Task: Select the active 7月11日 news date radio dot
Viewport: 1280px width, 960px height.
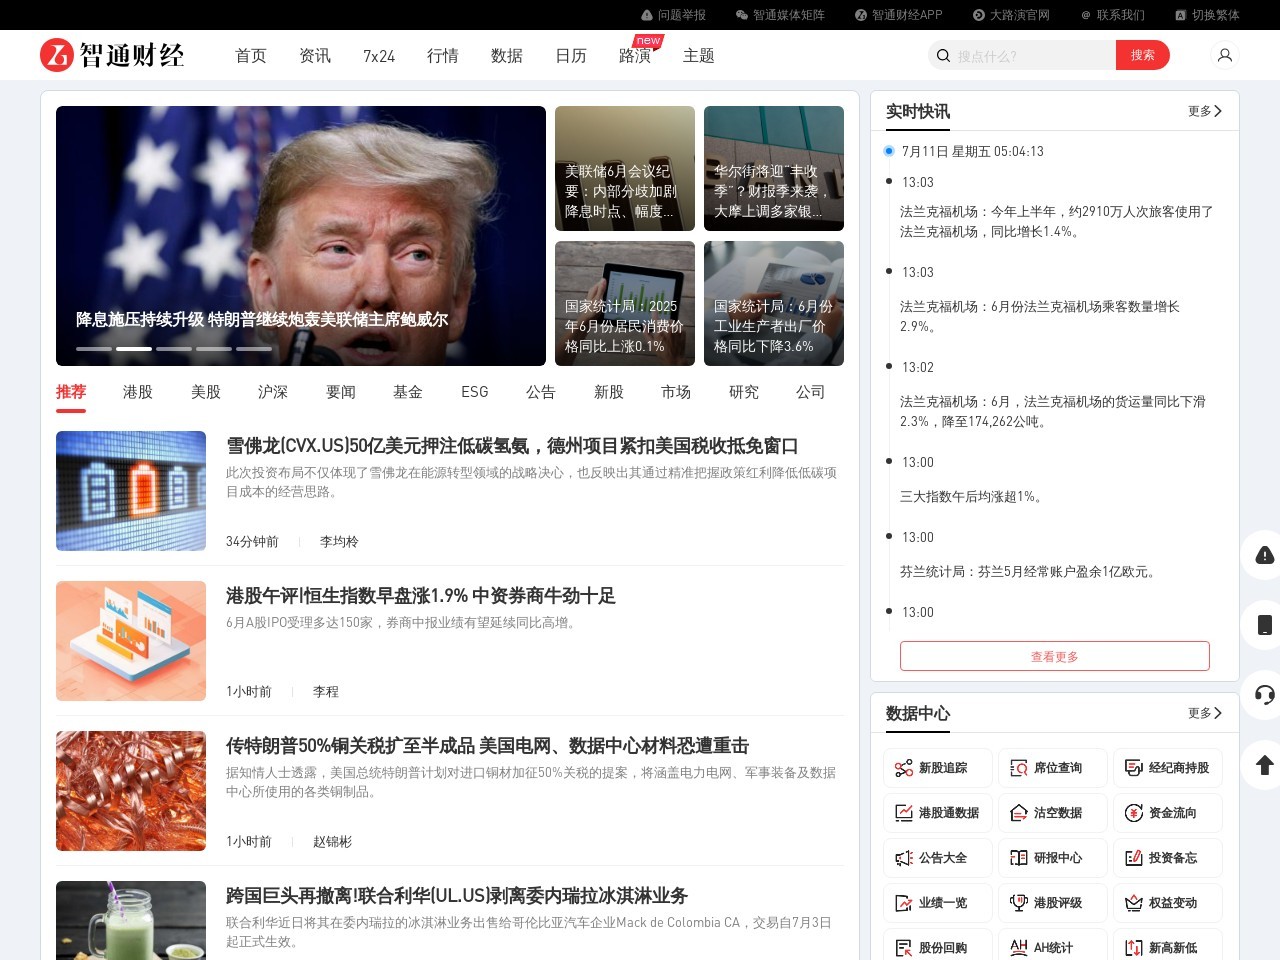Action: [889, 151]
